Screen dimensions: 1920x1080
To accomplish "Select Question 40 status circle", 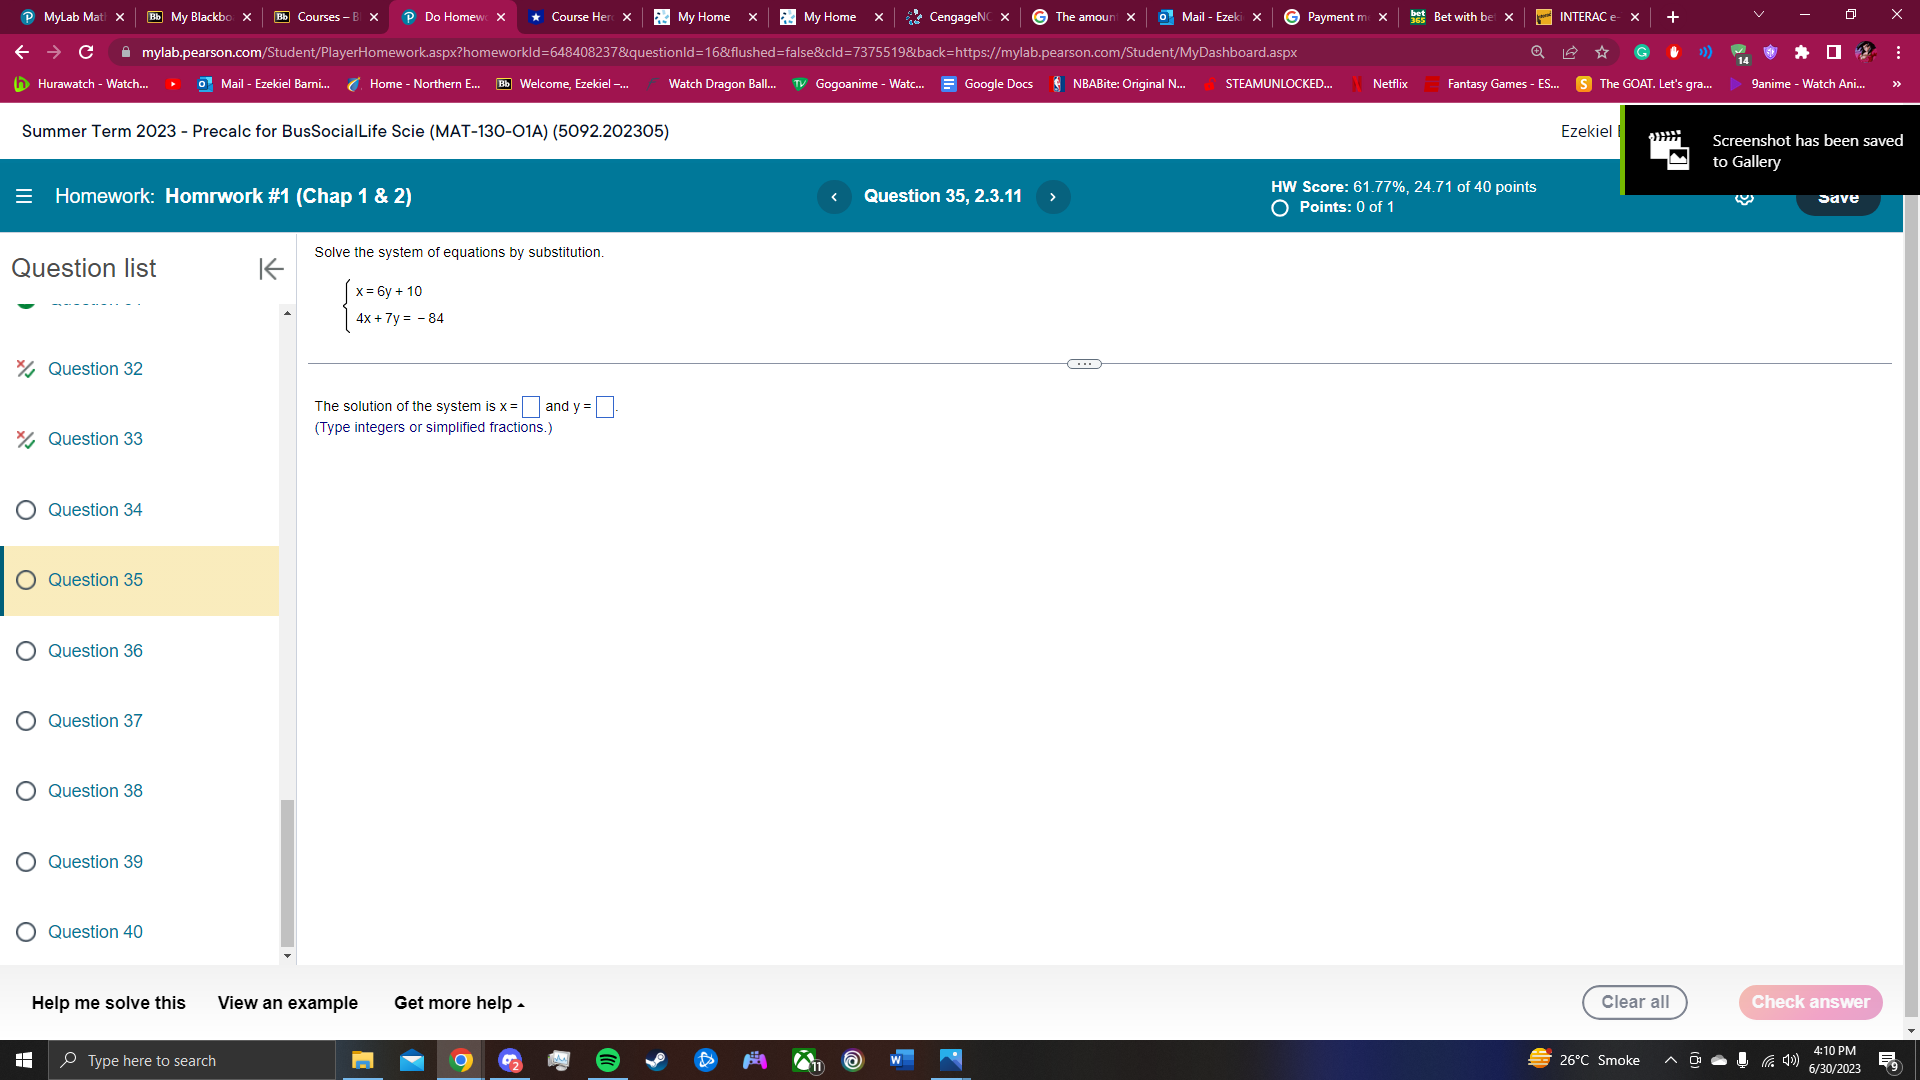I will point(27,932).
